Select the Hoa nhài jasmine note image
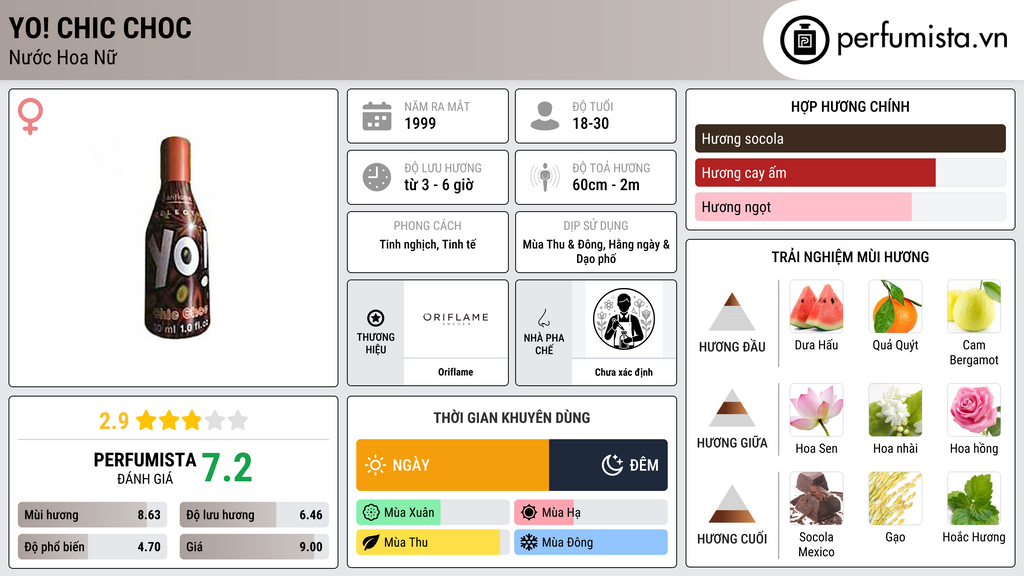Screen dimensions: 1024x576 point(895,410)
